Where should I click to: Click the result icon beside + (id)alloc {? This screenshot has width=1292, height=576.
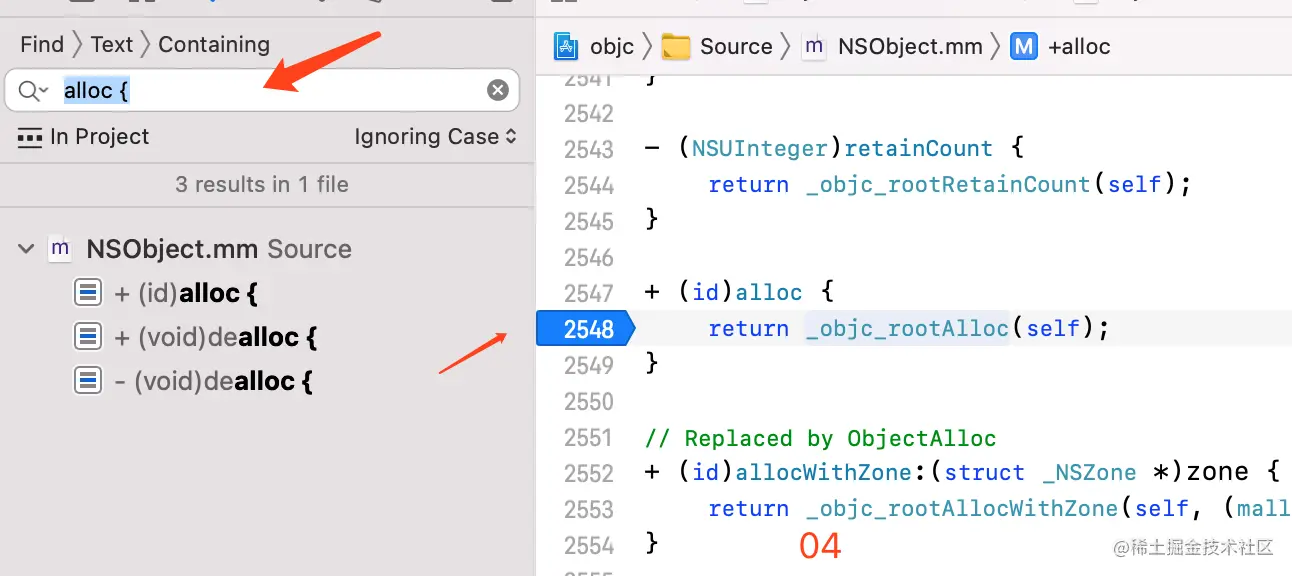click(x=88, y=293)
